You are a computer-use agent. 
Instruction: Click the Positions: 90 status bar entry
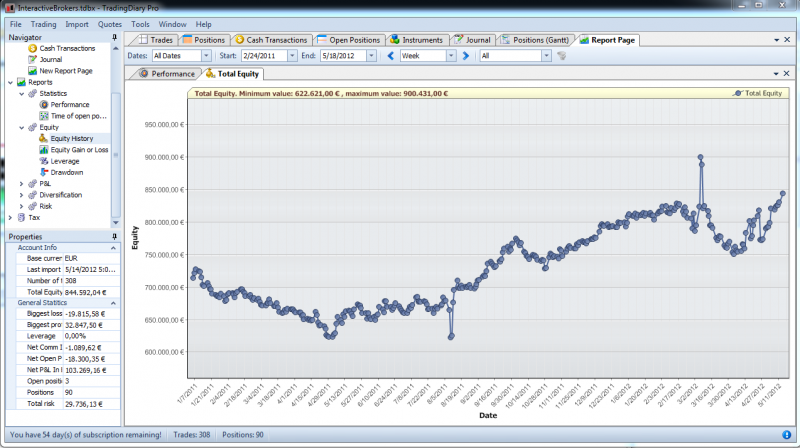point(243,435)
